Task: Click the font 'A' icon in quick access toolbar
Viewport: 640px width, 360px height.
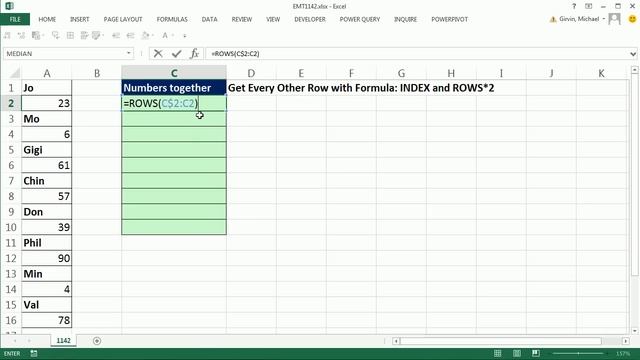Action: click(x=165, y=36)
